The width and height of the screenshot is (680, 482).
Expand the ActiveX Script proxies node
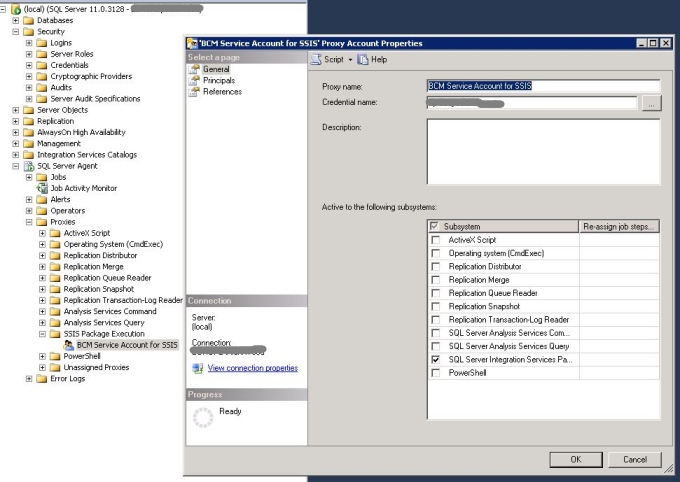click(x=42, y=233)
